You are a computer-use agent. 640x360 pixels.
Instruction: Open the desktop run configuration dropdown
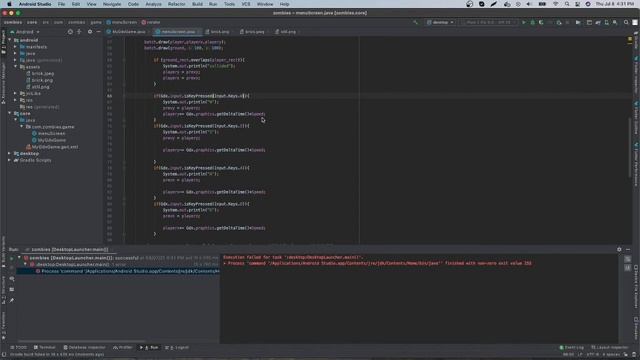coord(440,22)
